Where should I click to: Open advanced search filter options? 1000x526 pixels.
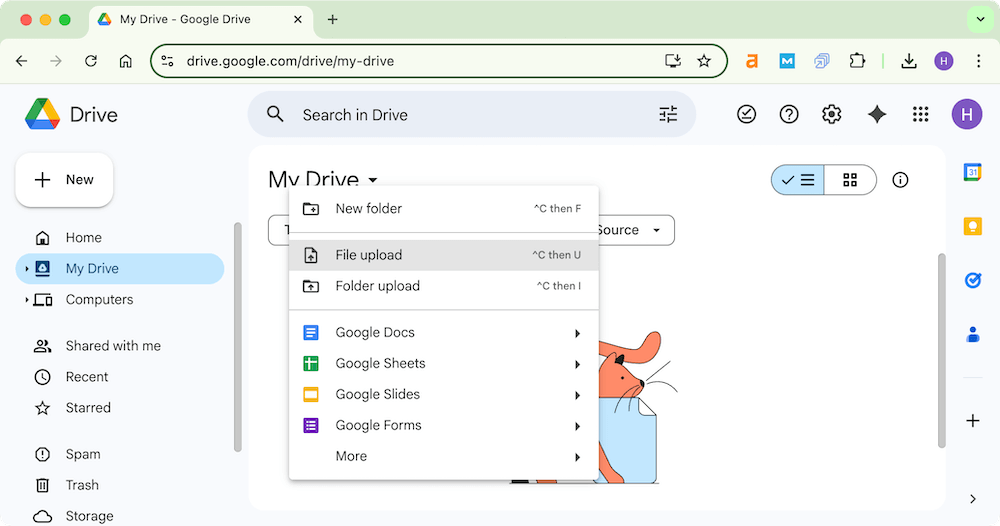[x=668, y=115]
